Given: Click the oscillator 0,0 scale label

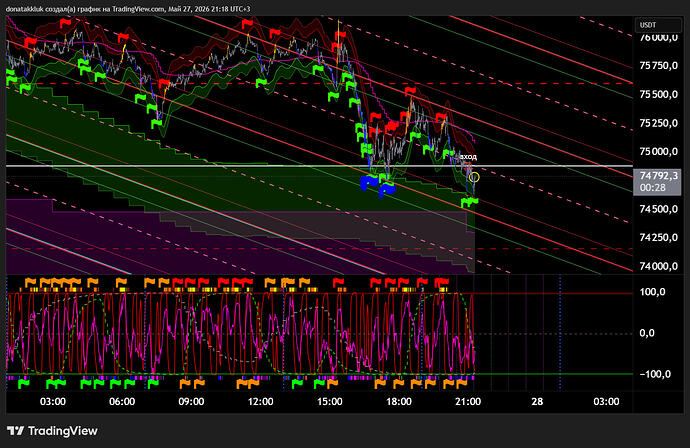Looking at the screenshot, I should pos(647,333).
